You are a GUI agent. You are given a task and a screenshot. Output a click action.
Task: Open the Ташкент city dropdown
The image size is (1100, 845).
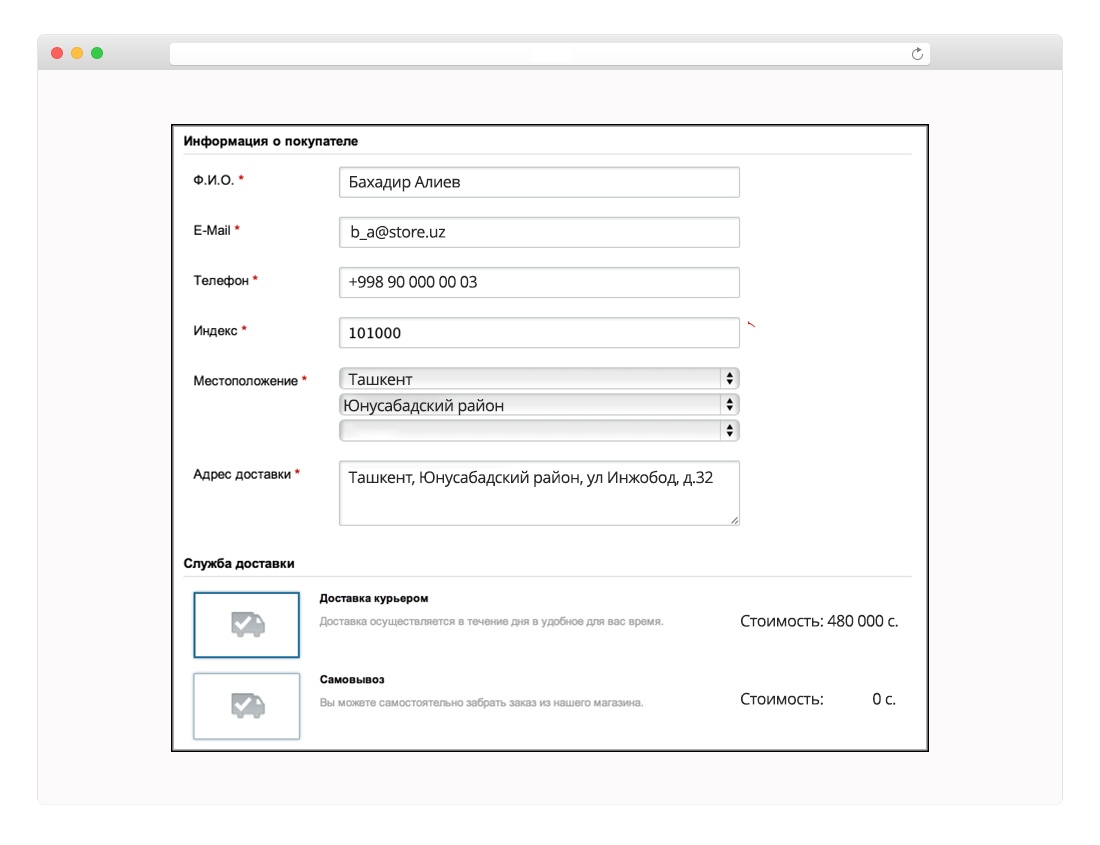tap(539, 379)
